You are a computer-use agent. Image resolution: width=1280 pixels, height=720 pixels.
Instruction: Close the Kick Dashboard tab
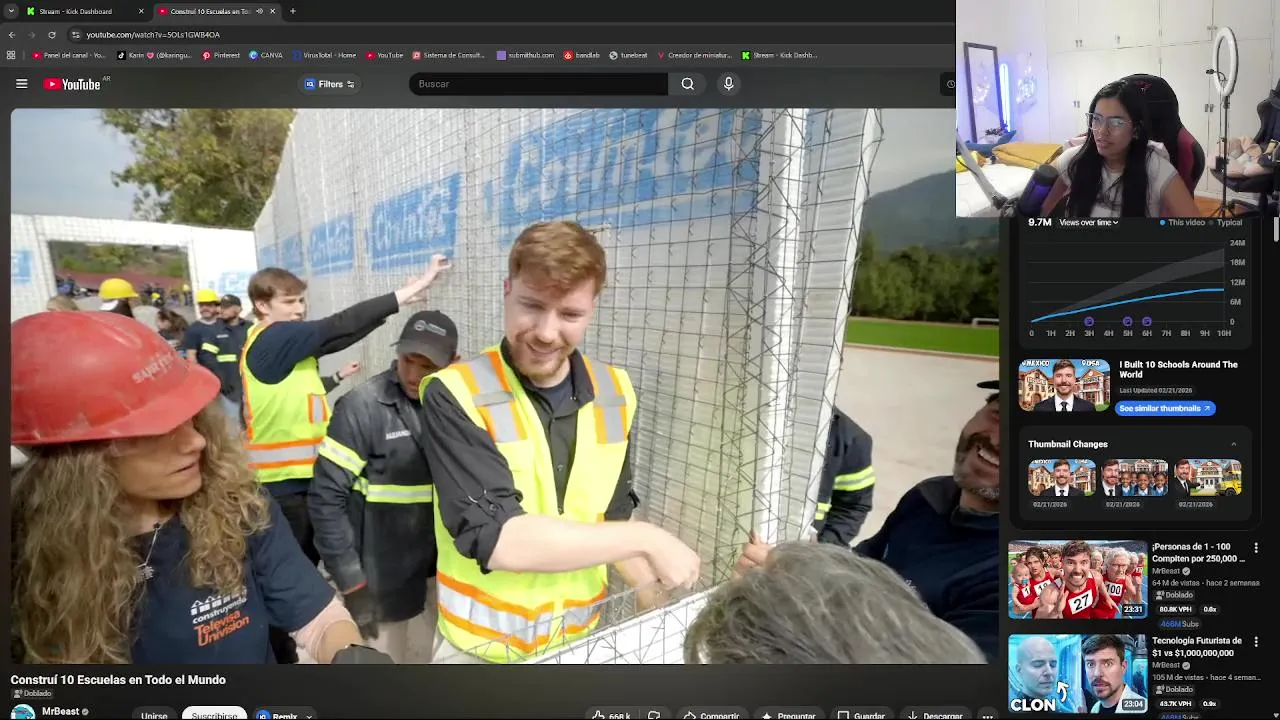click(141, 11)
